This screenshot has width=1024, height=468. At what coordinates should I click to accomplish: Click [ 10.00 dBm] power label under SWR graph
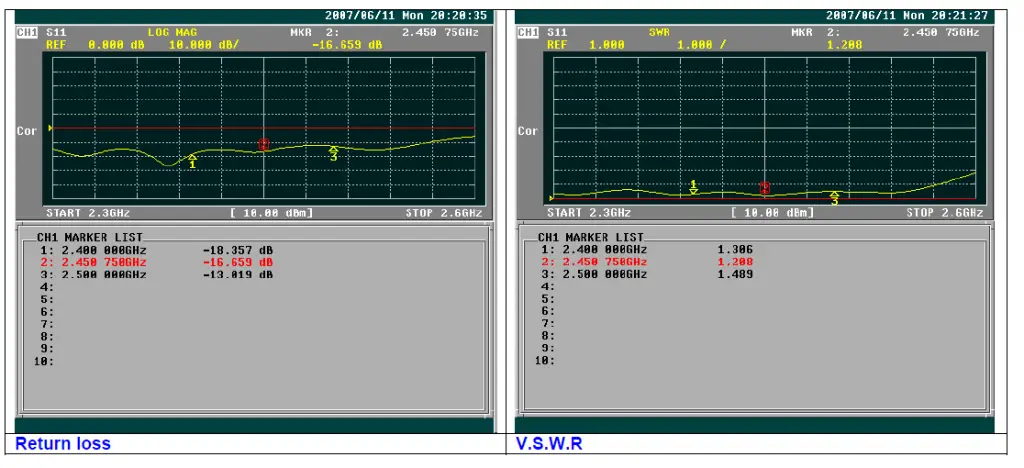pyautogui.click(x=772, y=213)
